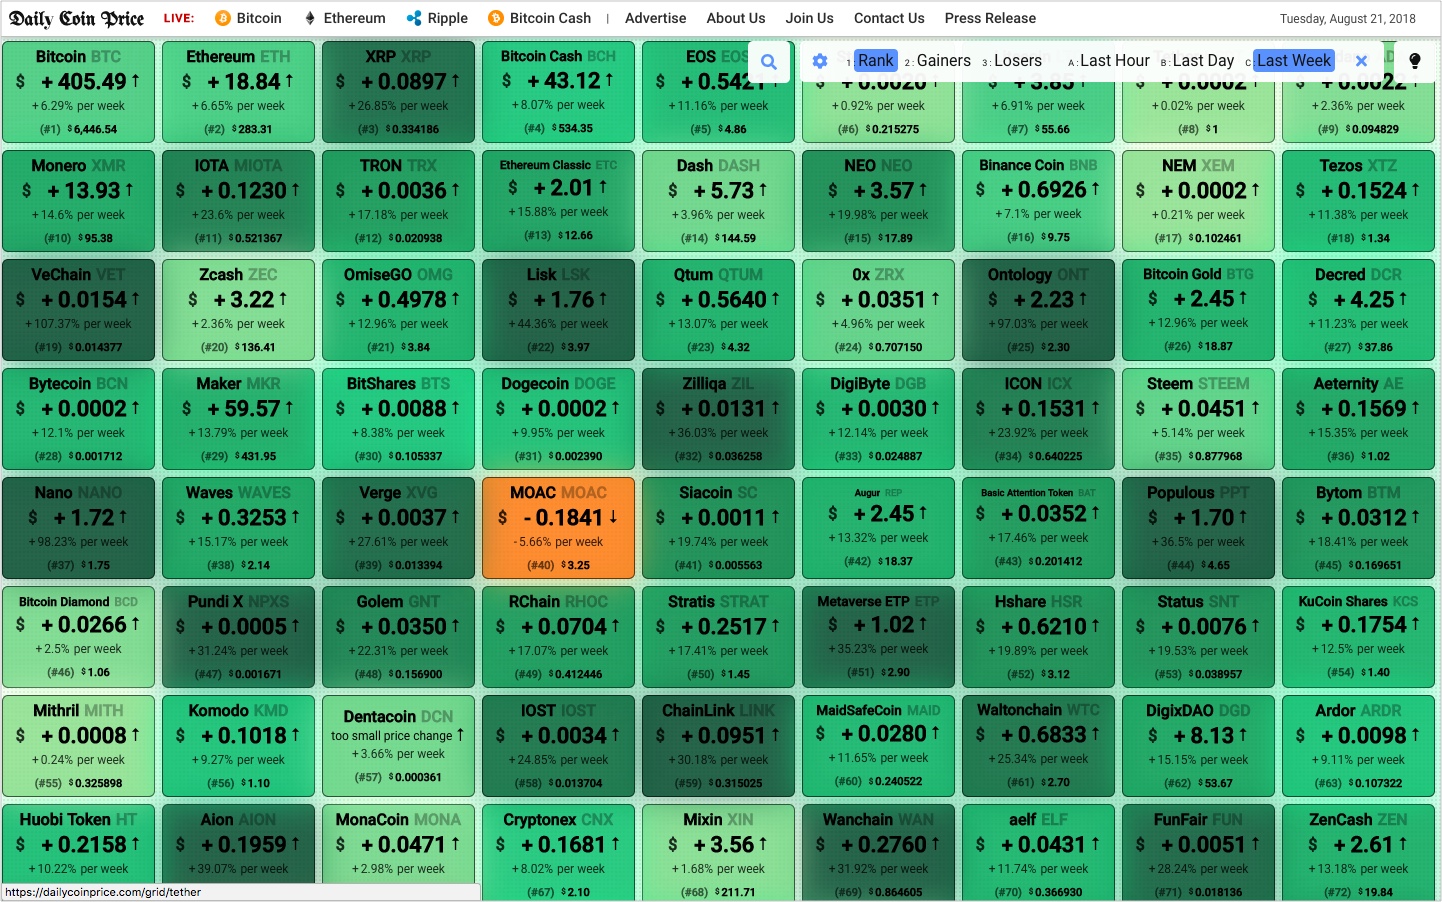
Task: Switch the timeframe to Last Hour
Action: (1114, 61)
